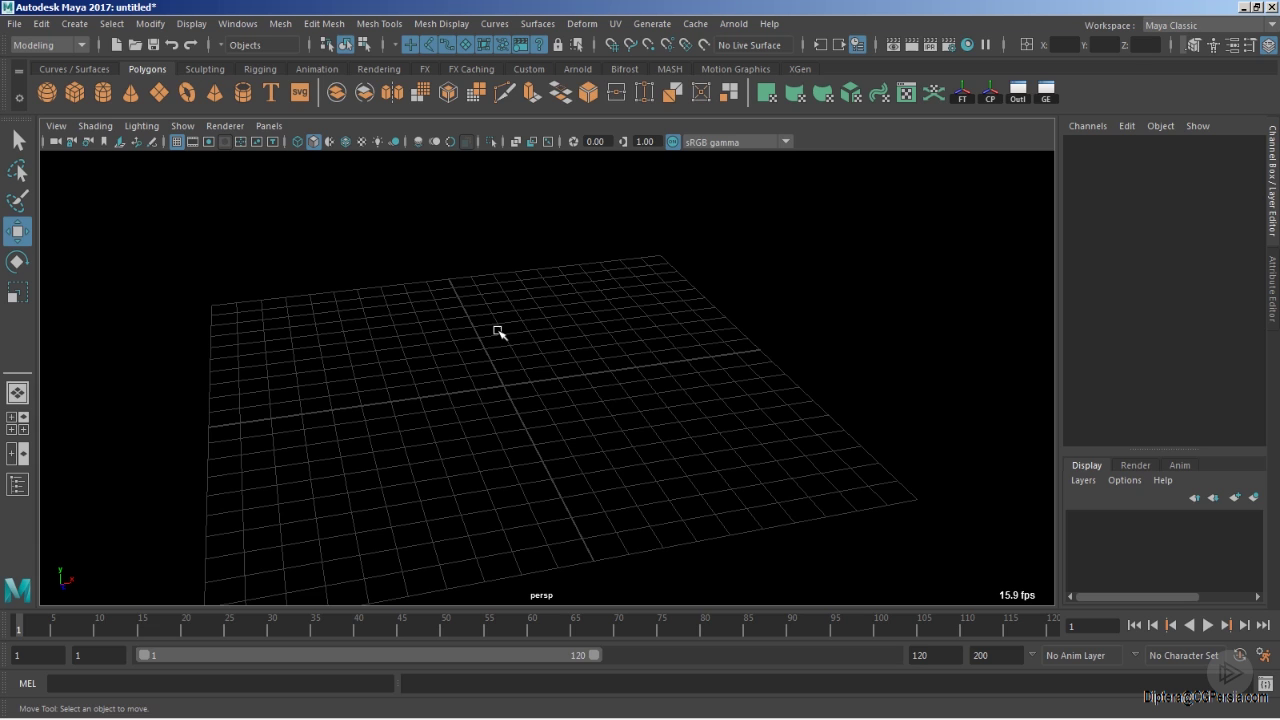Create a polygon cylinder from the shelf
Viewport: 1280px width, 720px height.
click(x=103, y=93)
